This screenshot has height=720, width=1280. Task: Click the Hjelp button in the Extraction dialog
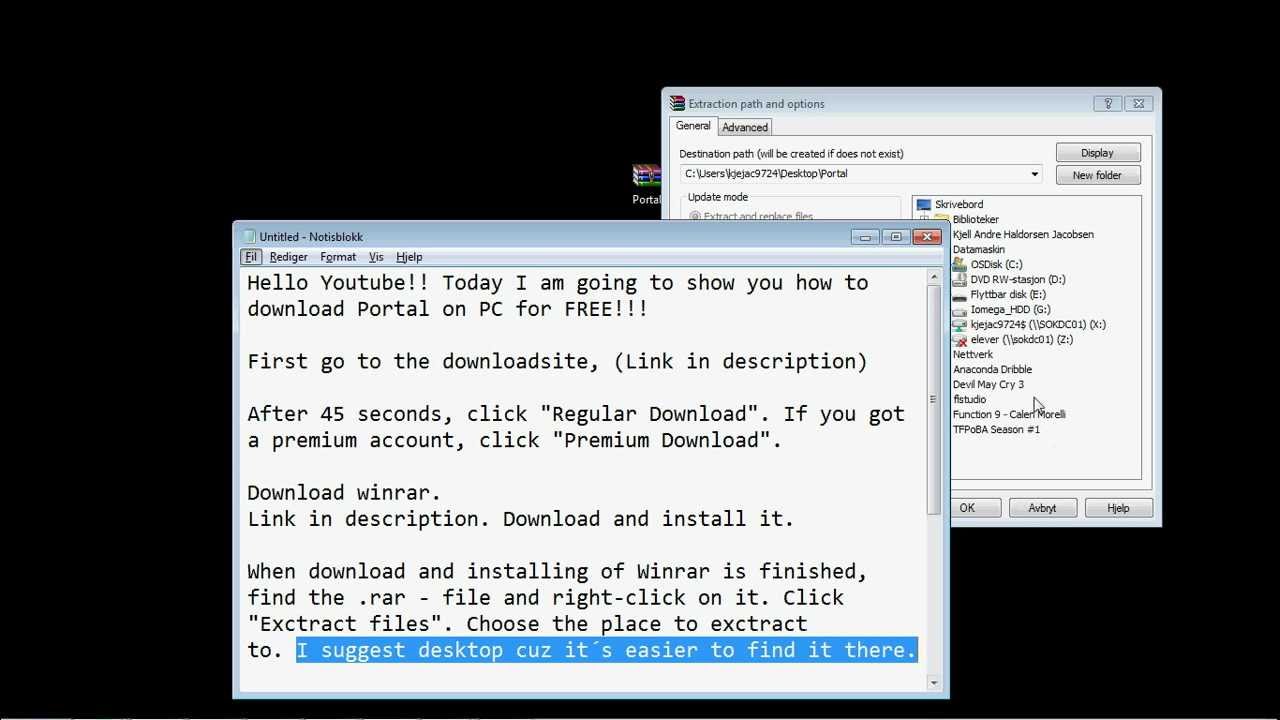1118,508
